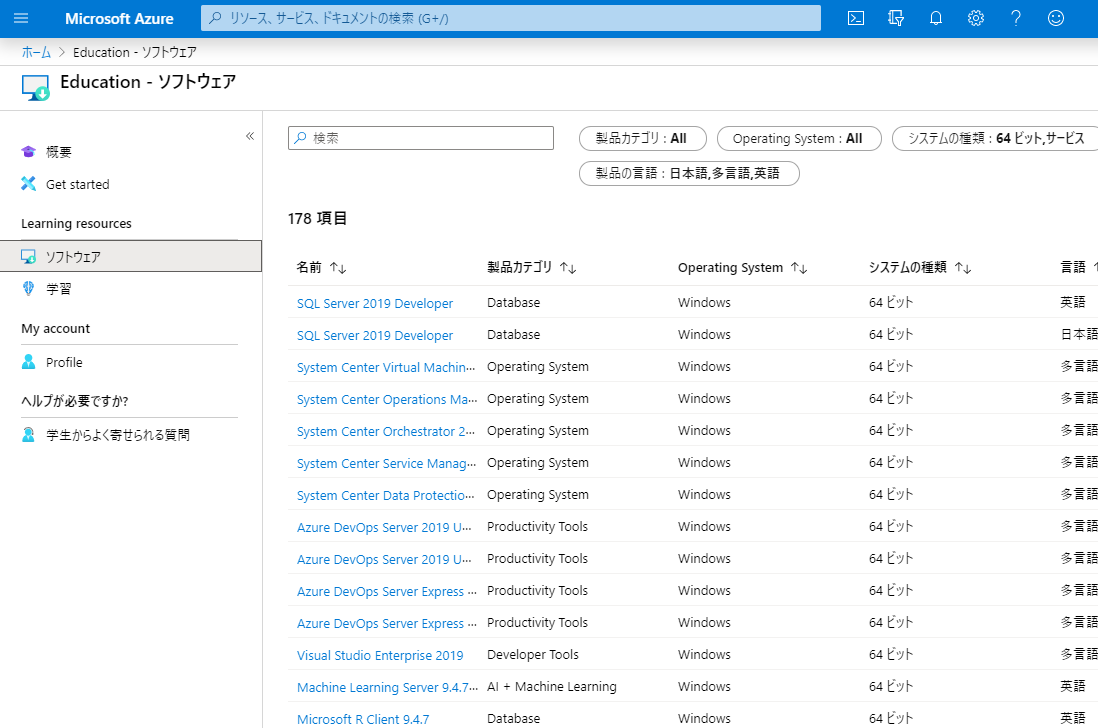Open the help question mark
The image size is (1098, 728).
[1015, 18]
